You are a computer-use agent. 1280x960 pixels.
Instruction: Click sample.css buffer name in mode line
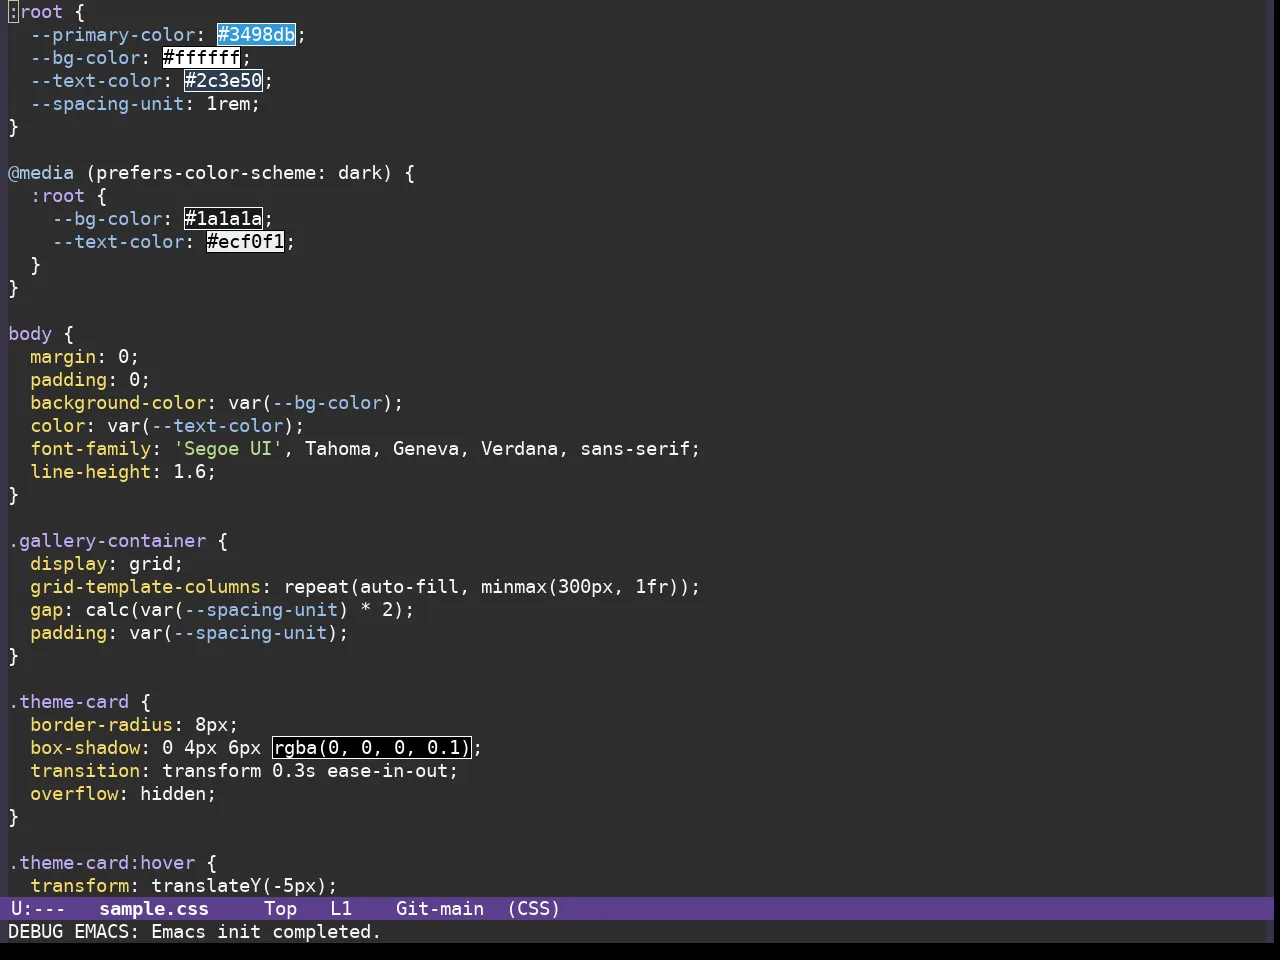[x=154, y=909]
